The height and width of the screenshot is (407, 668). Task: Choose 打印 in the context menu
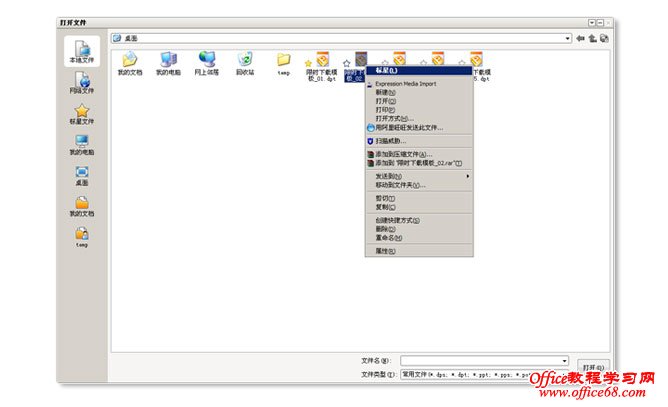(419, 110)
